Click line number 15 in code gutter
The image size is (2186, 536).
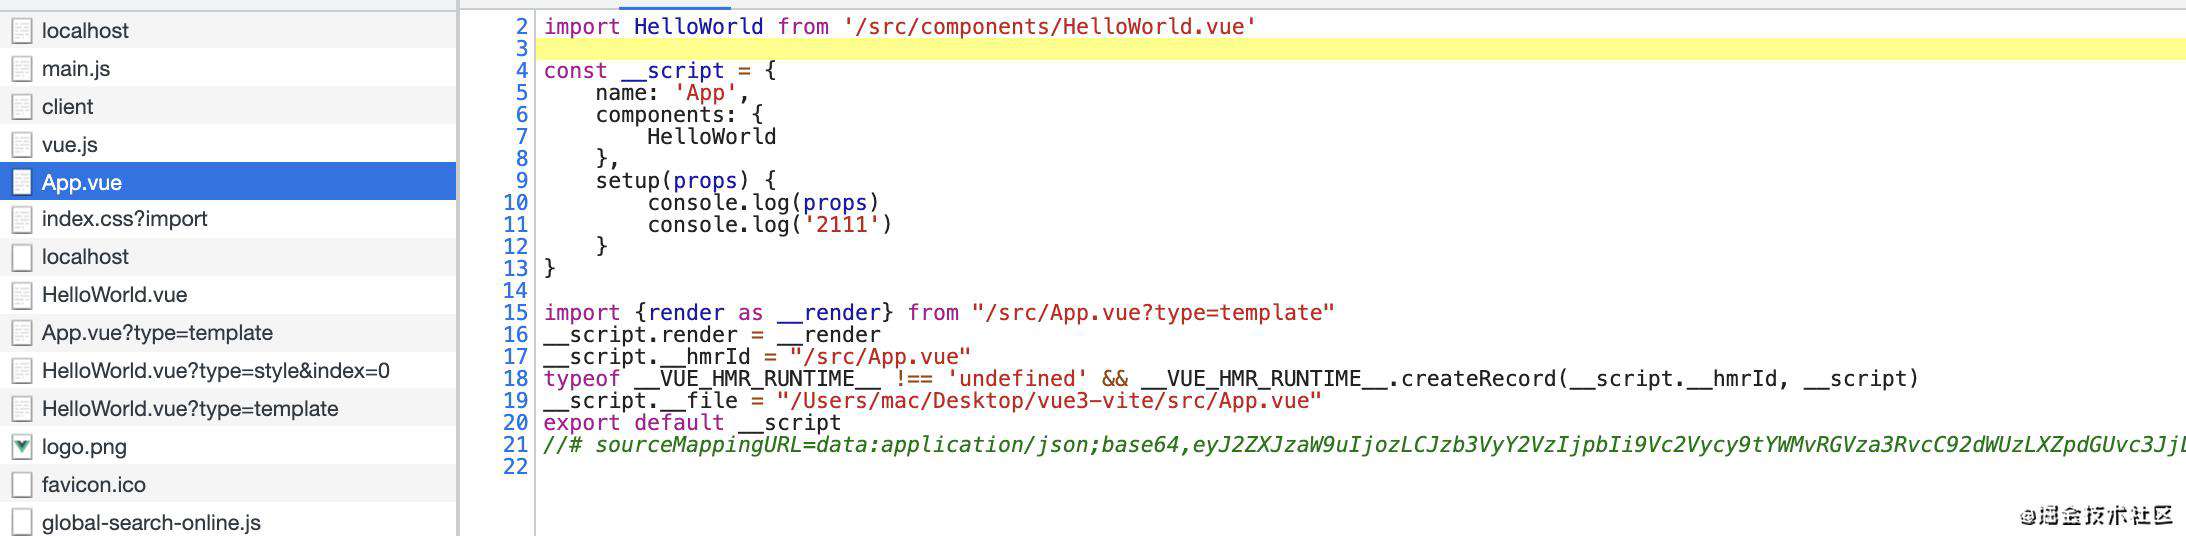click(x=515, y=313)
